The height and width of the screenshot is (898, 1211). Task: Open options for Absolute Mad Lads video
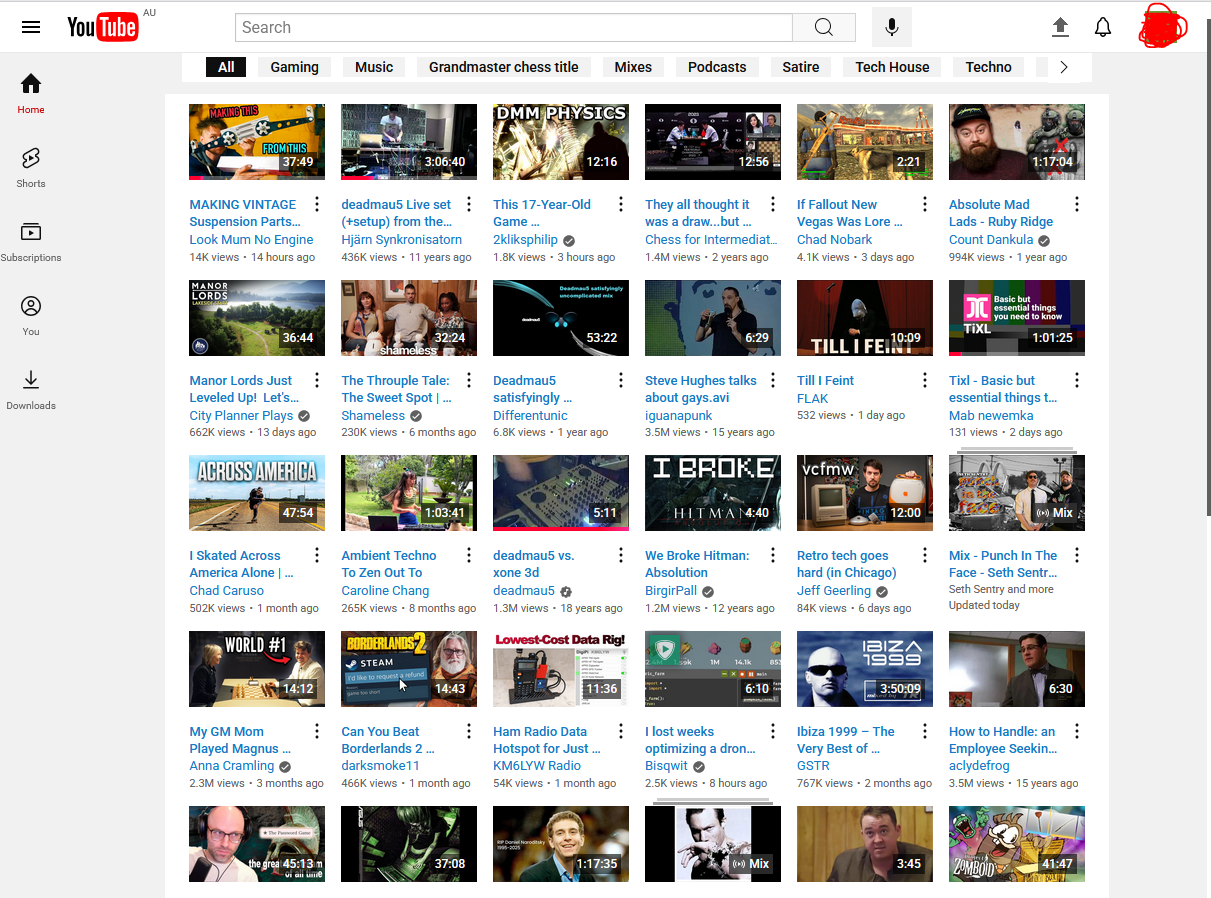(1077, 204)
